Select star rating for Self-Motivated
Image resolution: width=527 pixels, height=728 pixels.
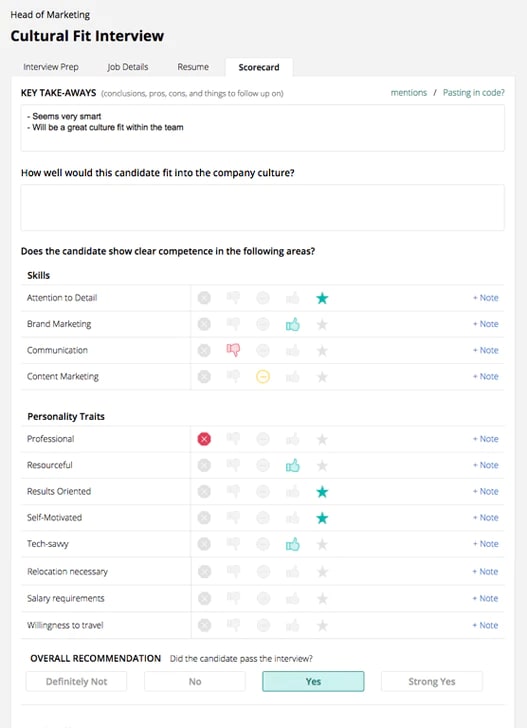(322, 518)
